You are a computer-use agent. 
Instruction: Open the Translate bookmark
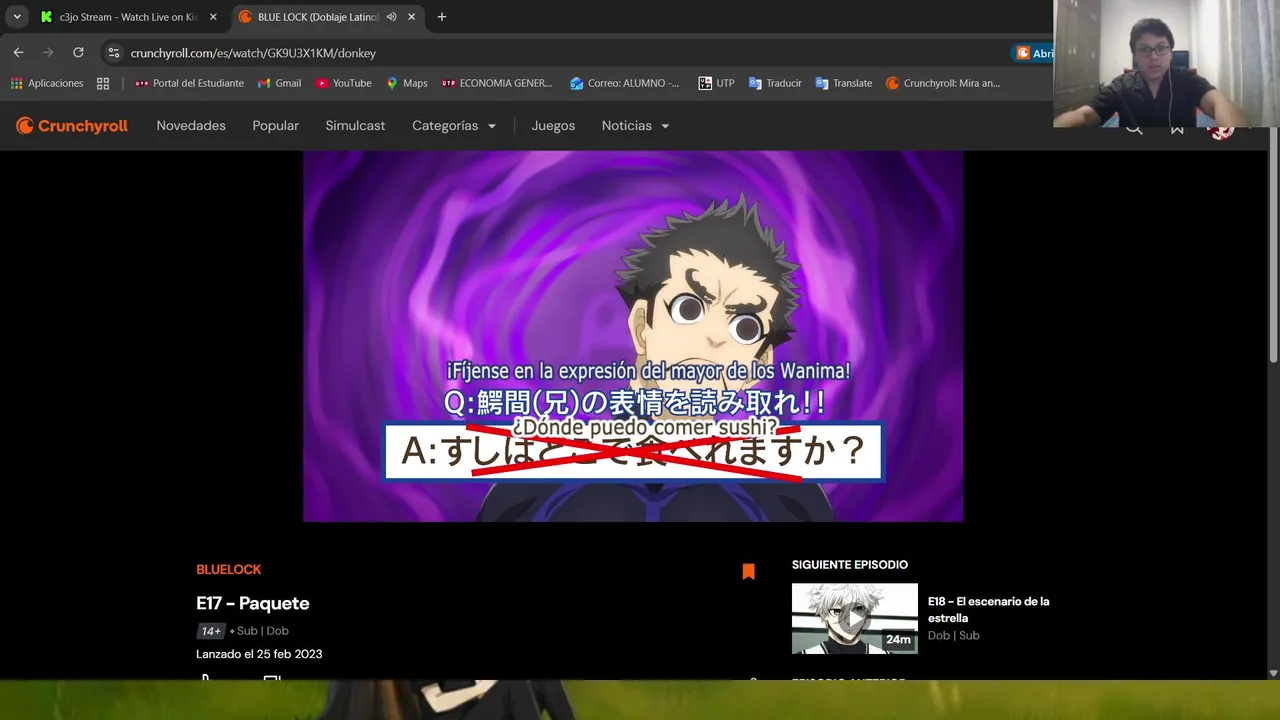[843, 83]
